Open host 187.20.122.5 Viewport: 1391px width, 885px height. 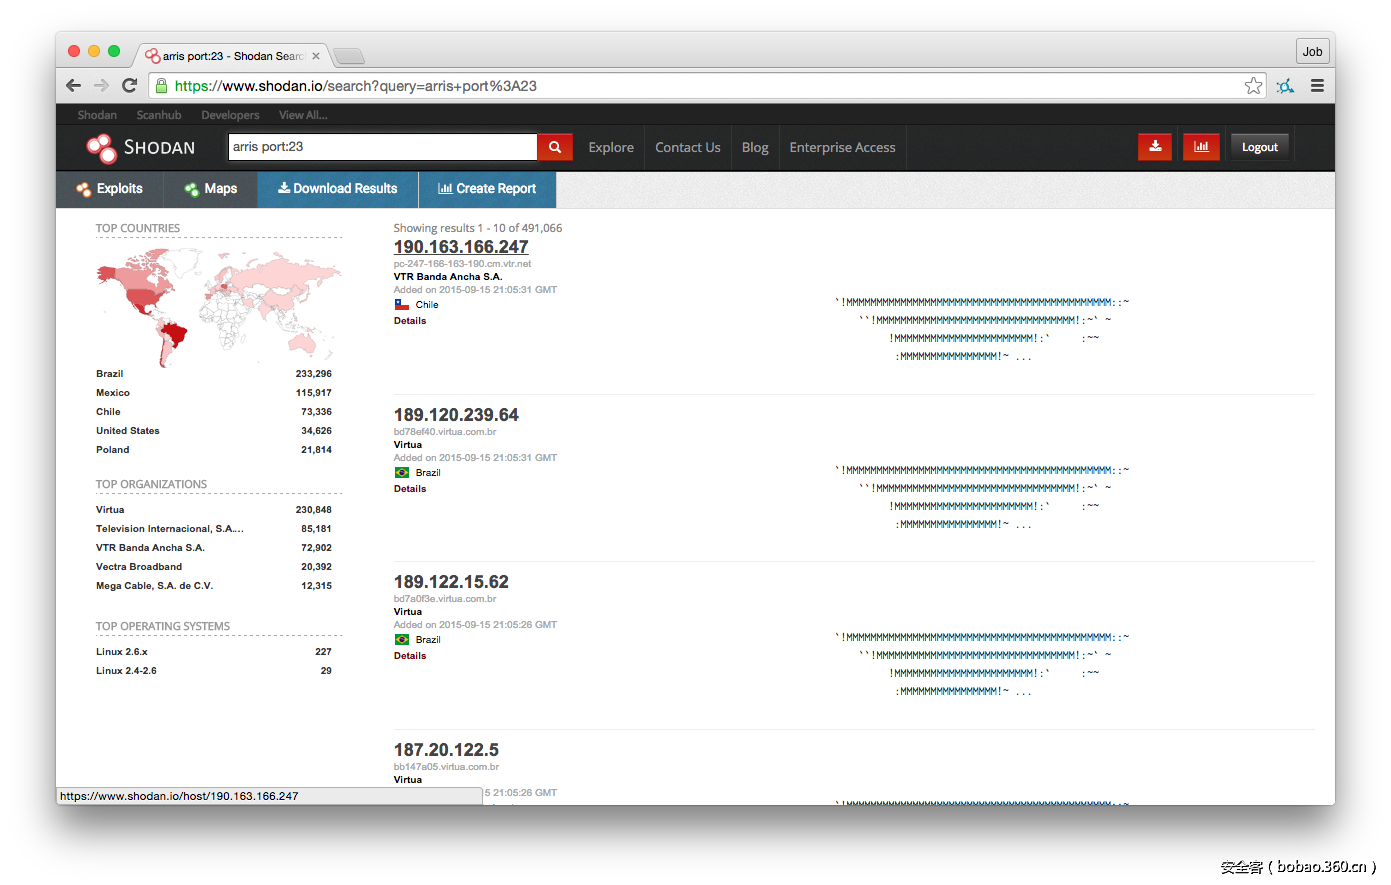pyautogui.click(x=446, y=750)
